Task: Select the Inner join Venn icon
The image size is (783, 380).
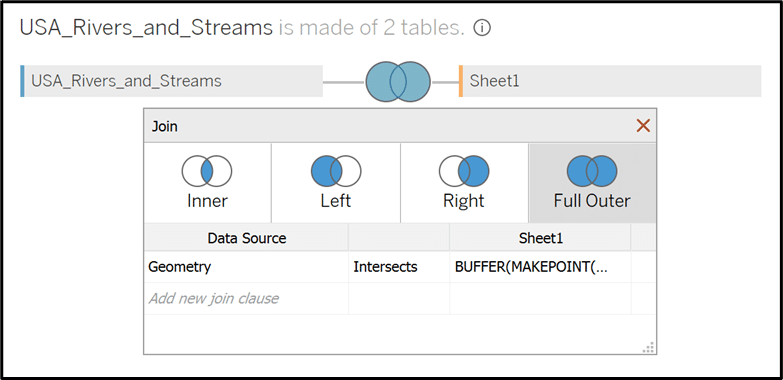Action: (207, 171)
